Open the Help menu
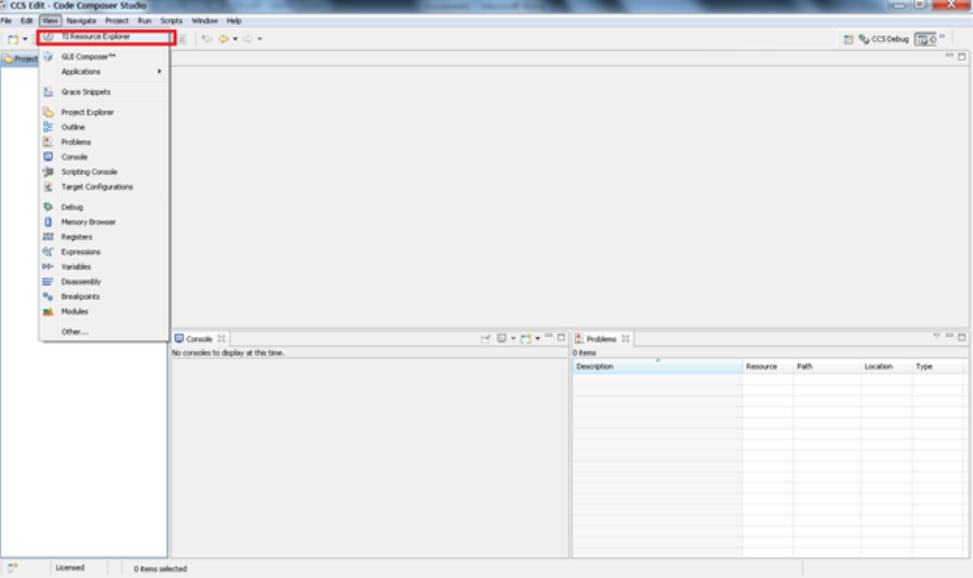973x578 pixels. point(234,20)
